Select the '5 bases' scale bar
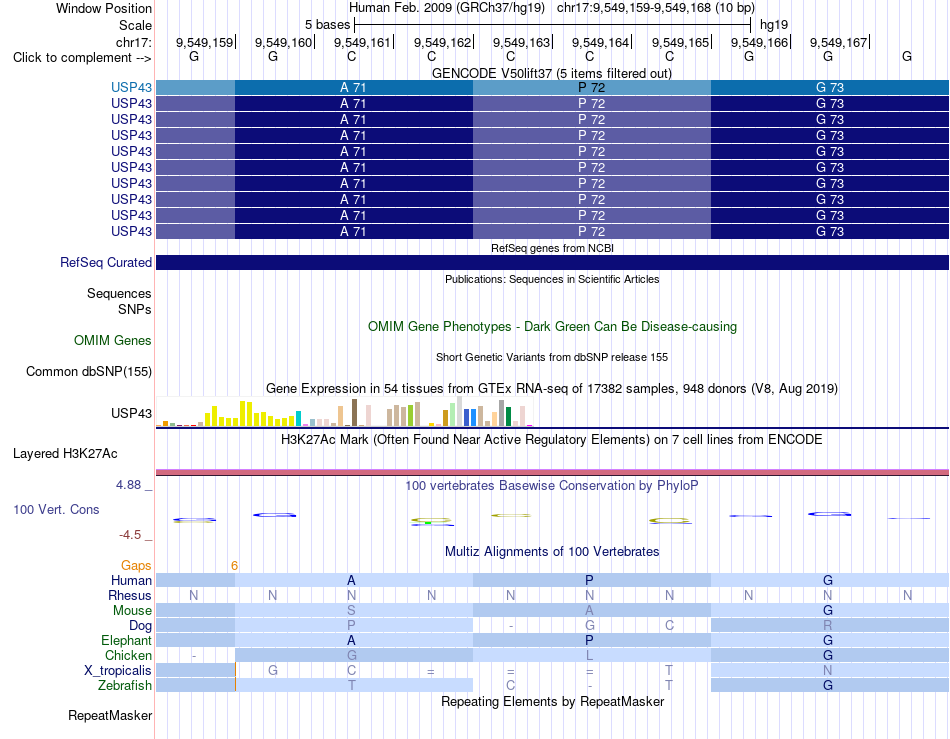This screenshot has width=950, height=739. click(553, 25)
